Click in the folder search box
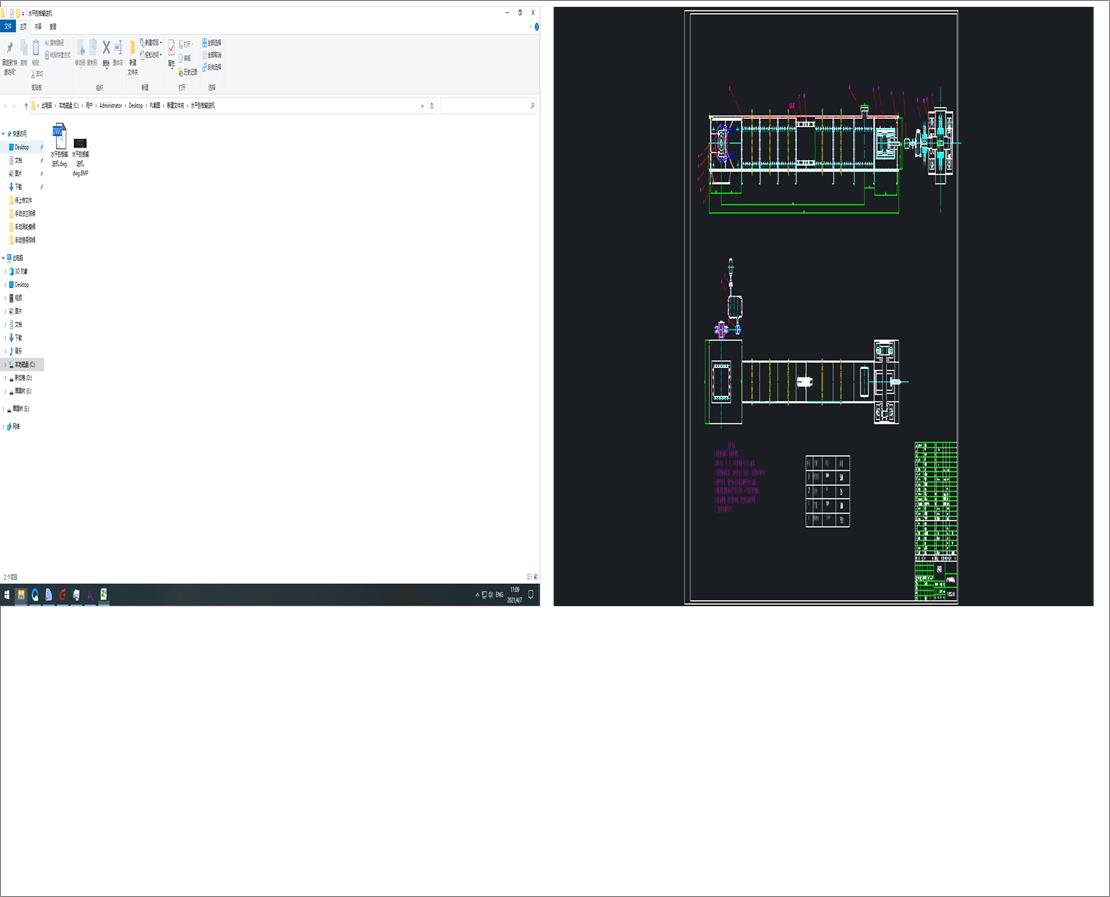Screen dimensions: 1110x897 (488, 106)
